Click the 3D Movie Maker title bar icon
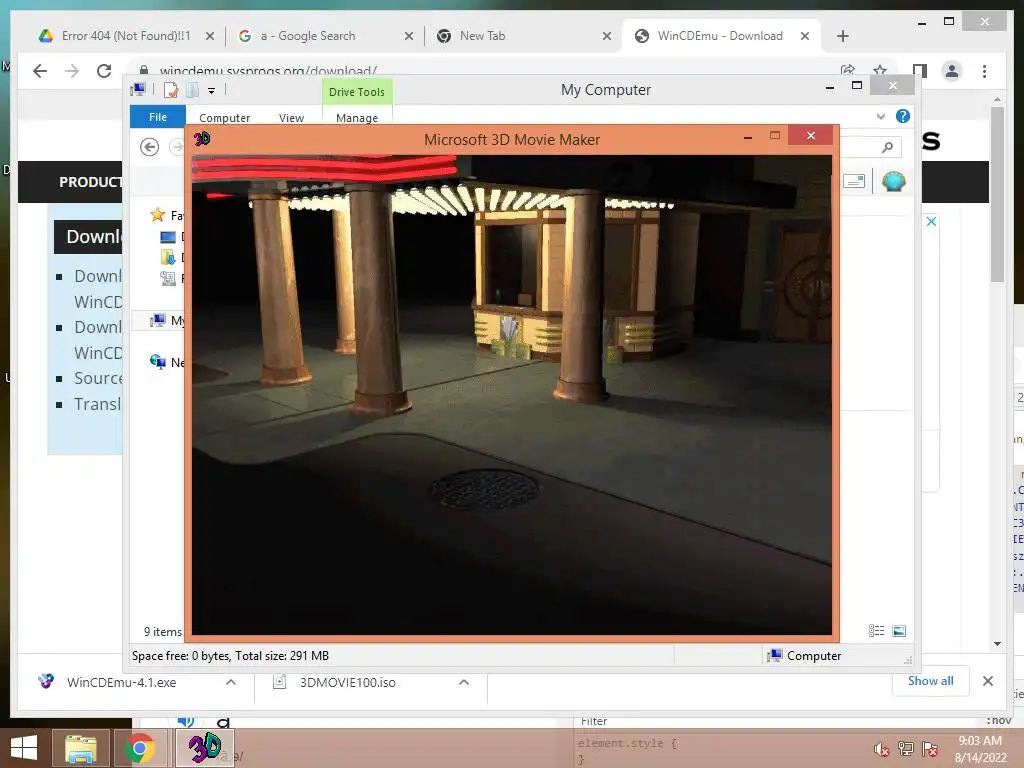This screenshot has width=1024, height=768. [202, 138]
